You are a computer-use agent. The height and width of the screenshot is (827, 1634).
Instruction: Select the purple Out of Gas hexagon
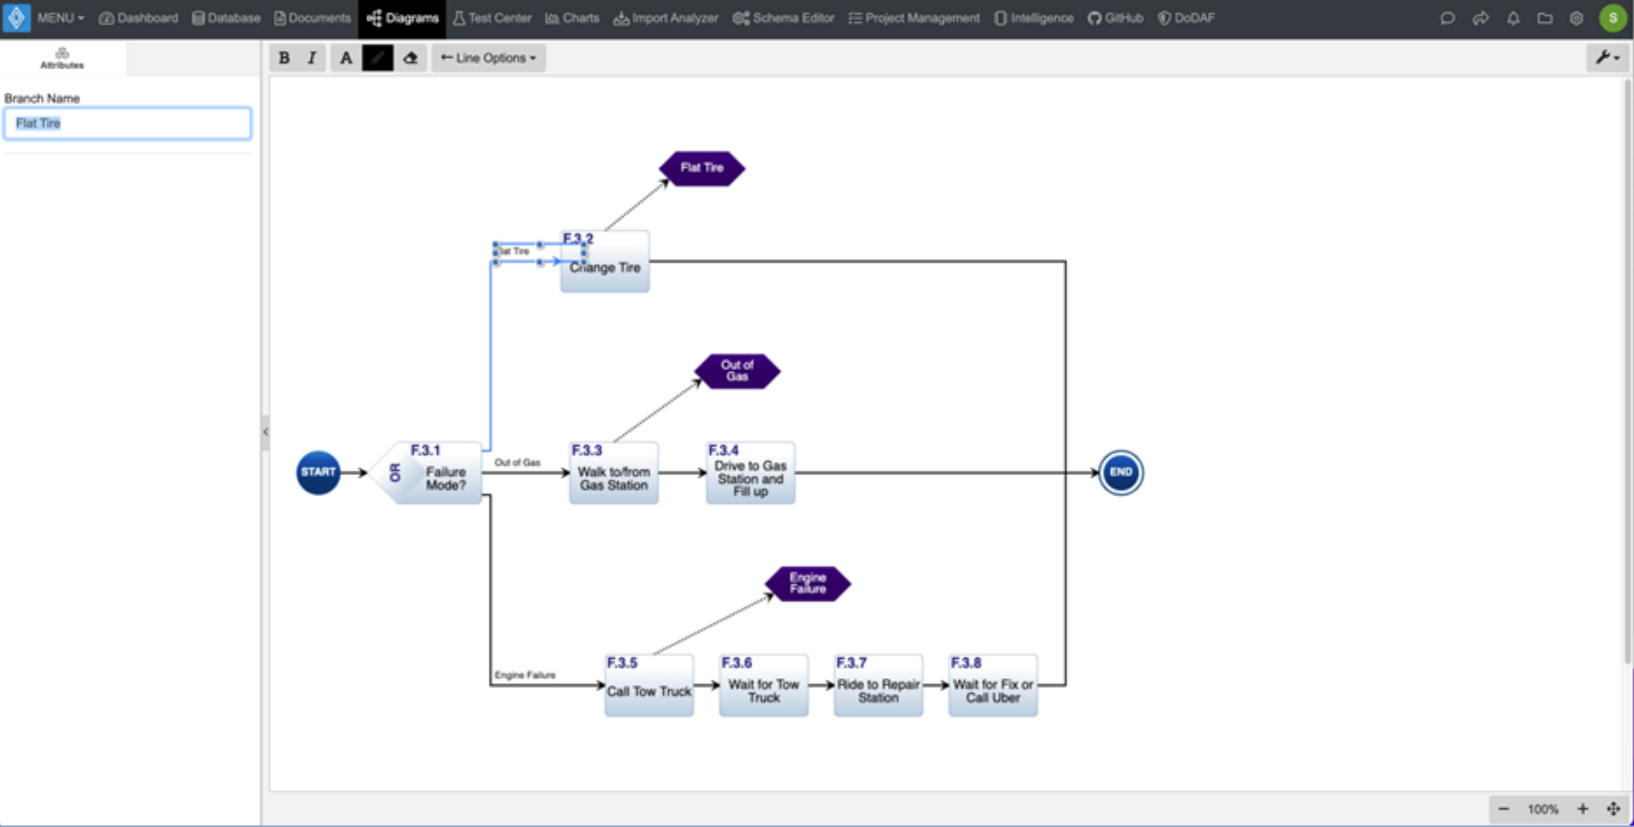coord(737,371)
